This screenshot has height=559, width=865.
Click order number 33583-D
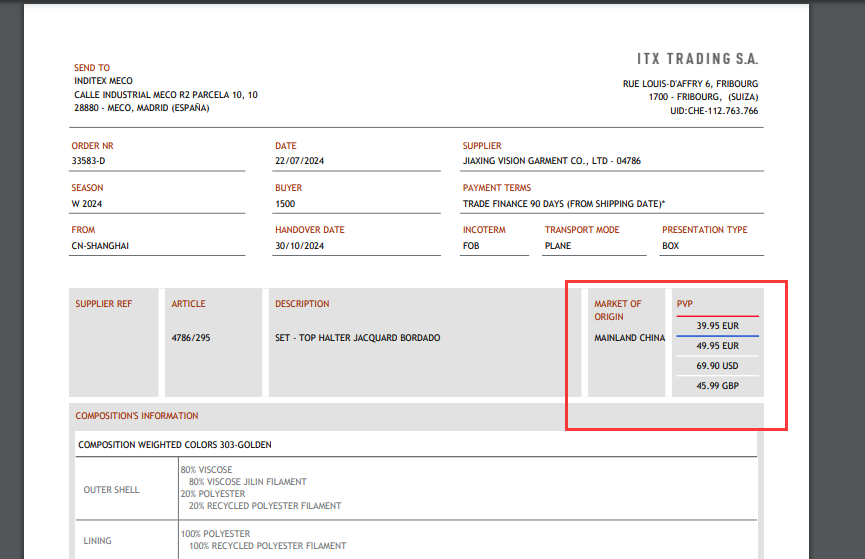(88, 161)
